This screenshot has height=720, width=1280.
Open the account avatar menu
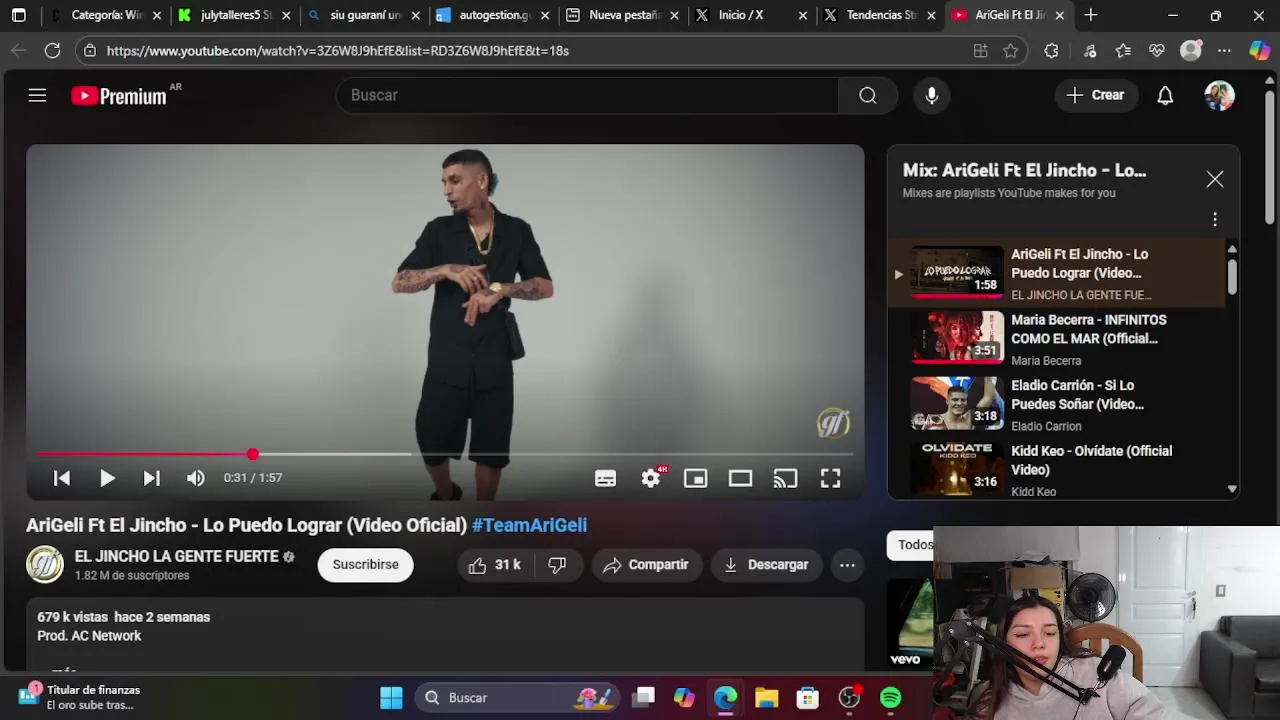pyautogui.click(x=1219, y=95)
